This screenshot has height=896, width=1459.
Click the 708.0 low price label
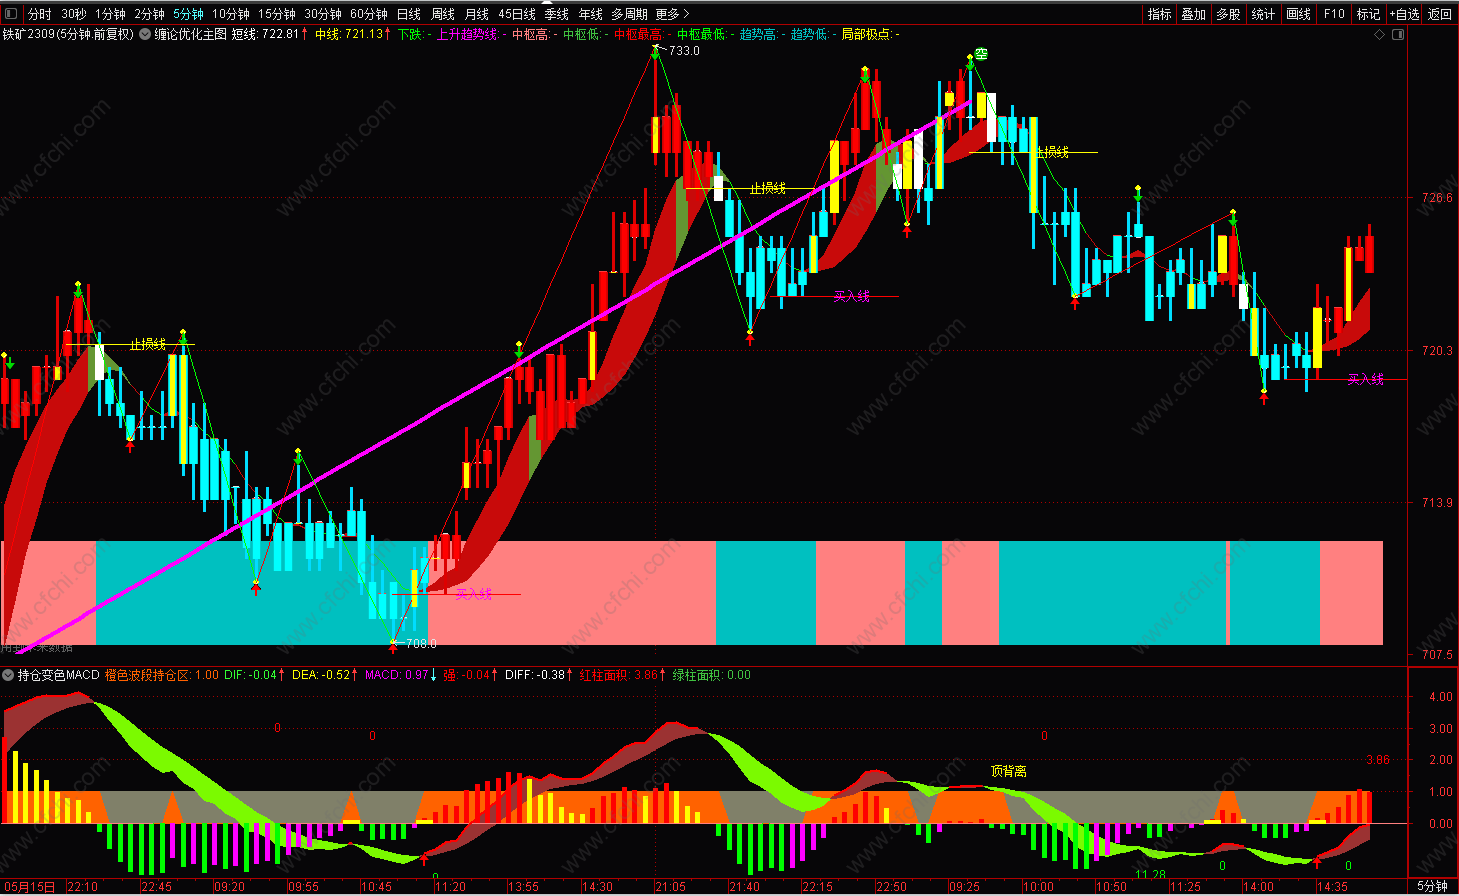pyautogui.click(x=421, y=643)
